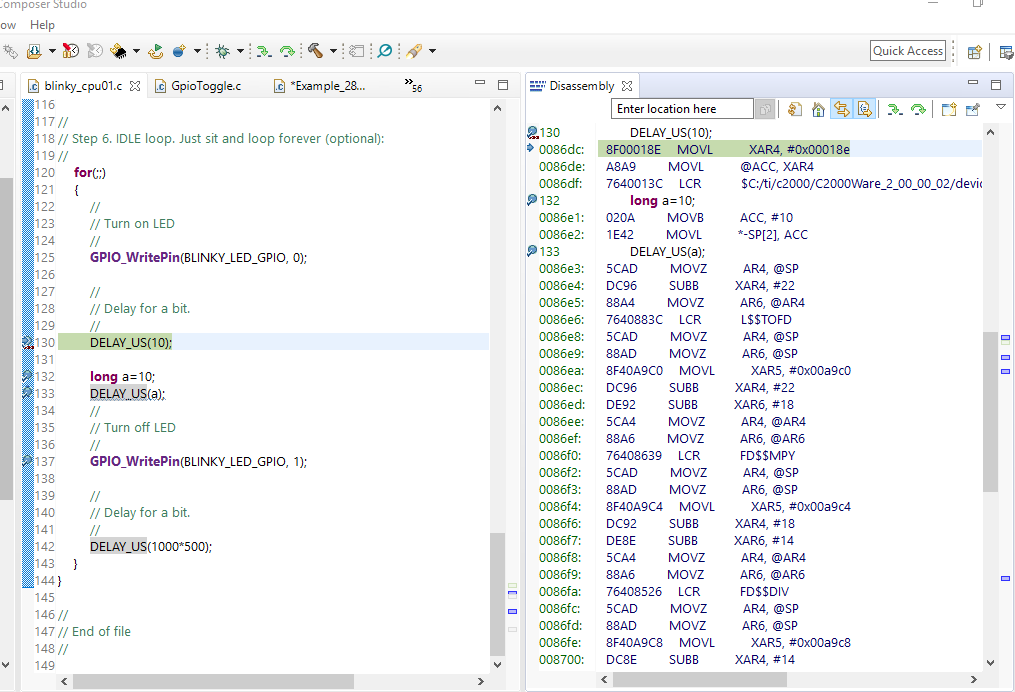
Task: Open the Help menu
Action: pos(42,24)
